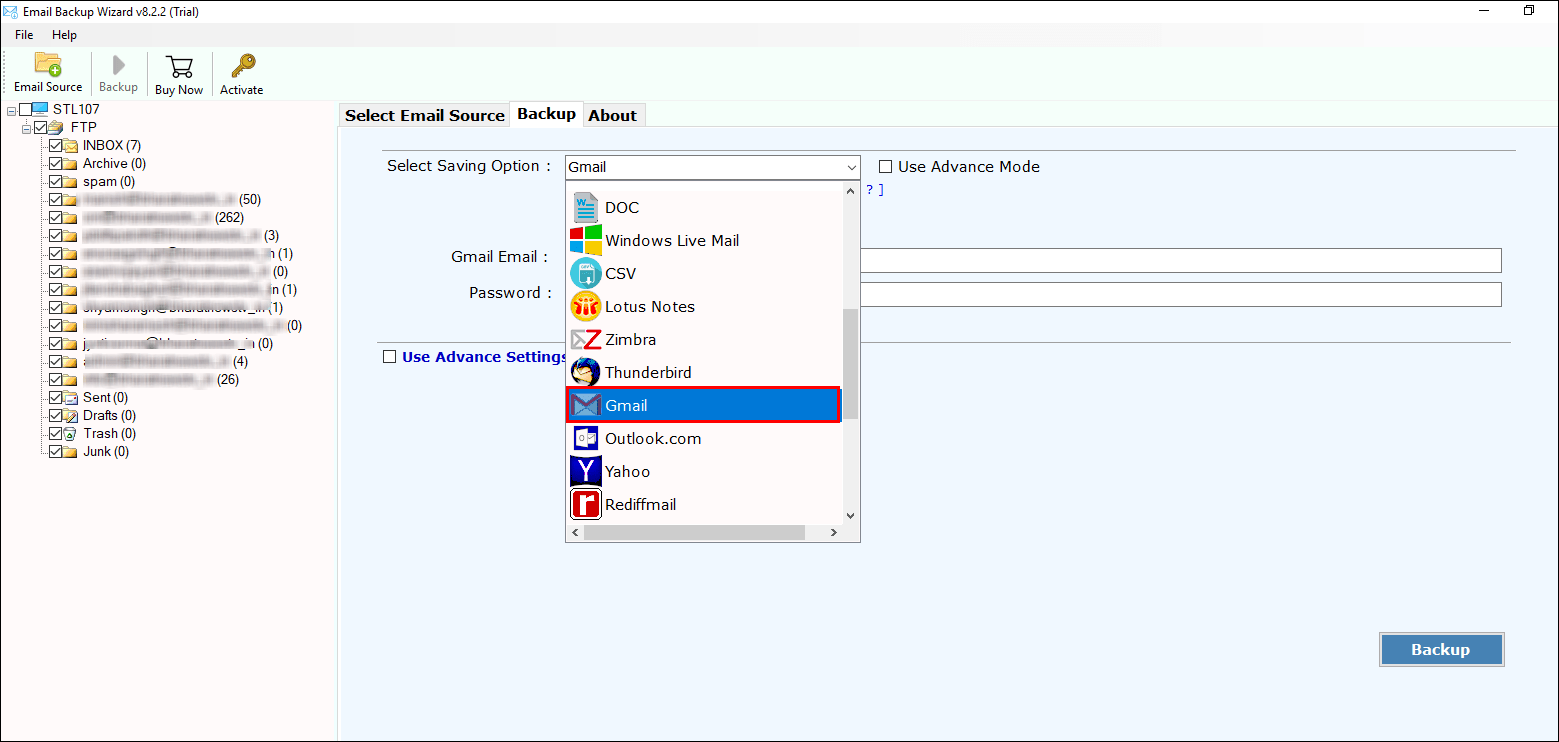The height and width of the screenshot is (742, 1559).
Task: Uncheck the Archive (0) checkbox
Action: [56, 164]
